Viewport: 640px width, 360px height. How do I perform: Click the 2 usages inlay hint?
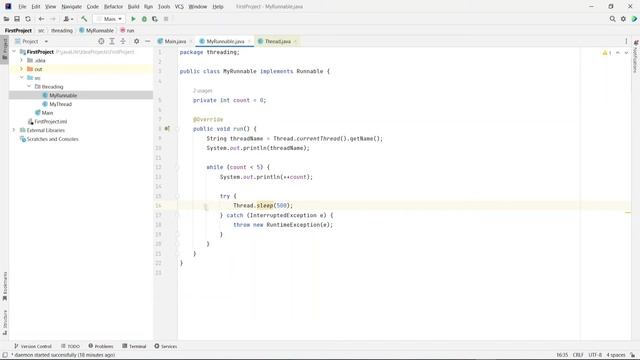point(202,91)
